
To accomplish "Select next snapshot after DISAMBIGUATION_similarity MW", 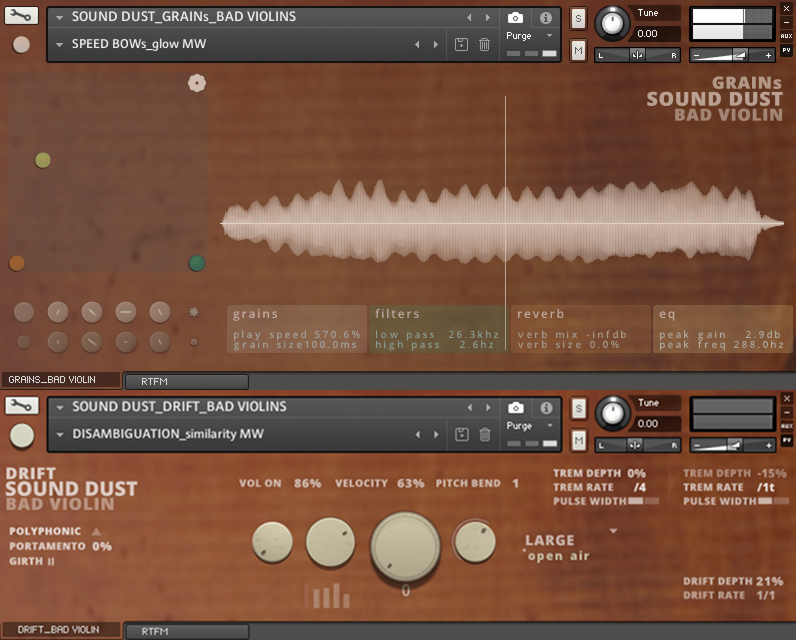I will (436, 434).
